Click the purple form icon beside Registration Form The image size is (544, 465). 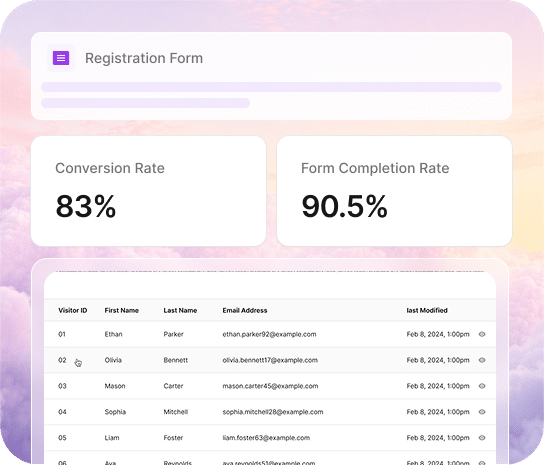pos(61,58)
